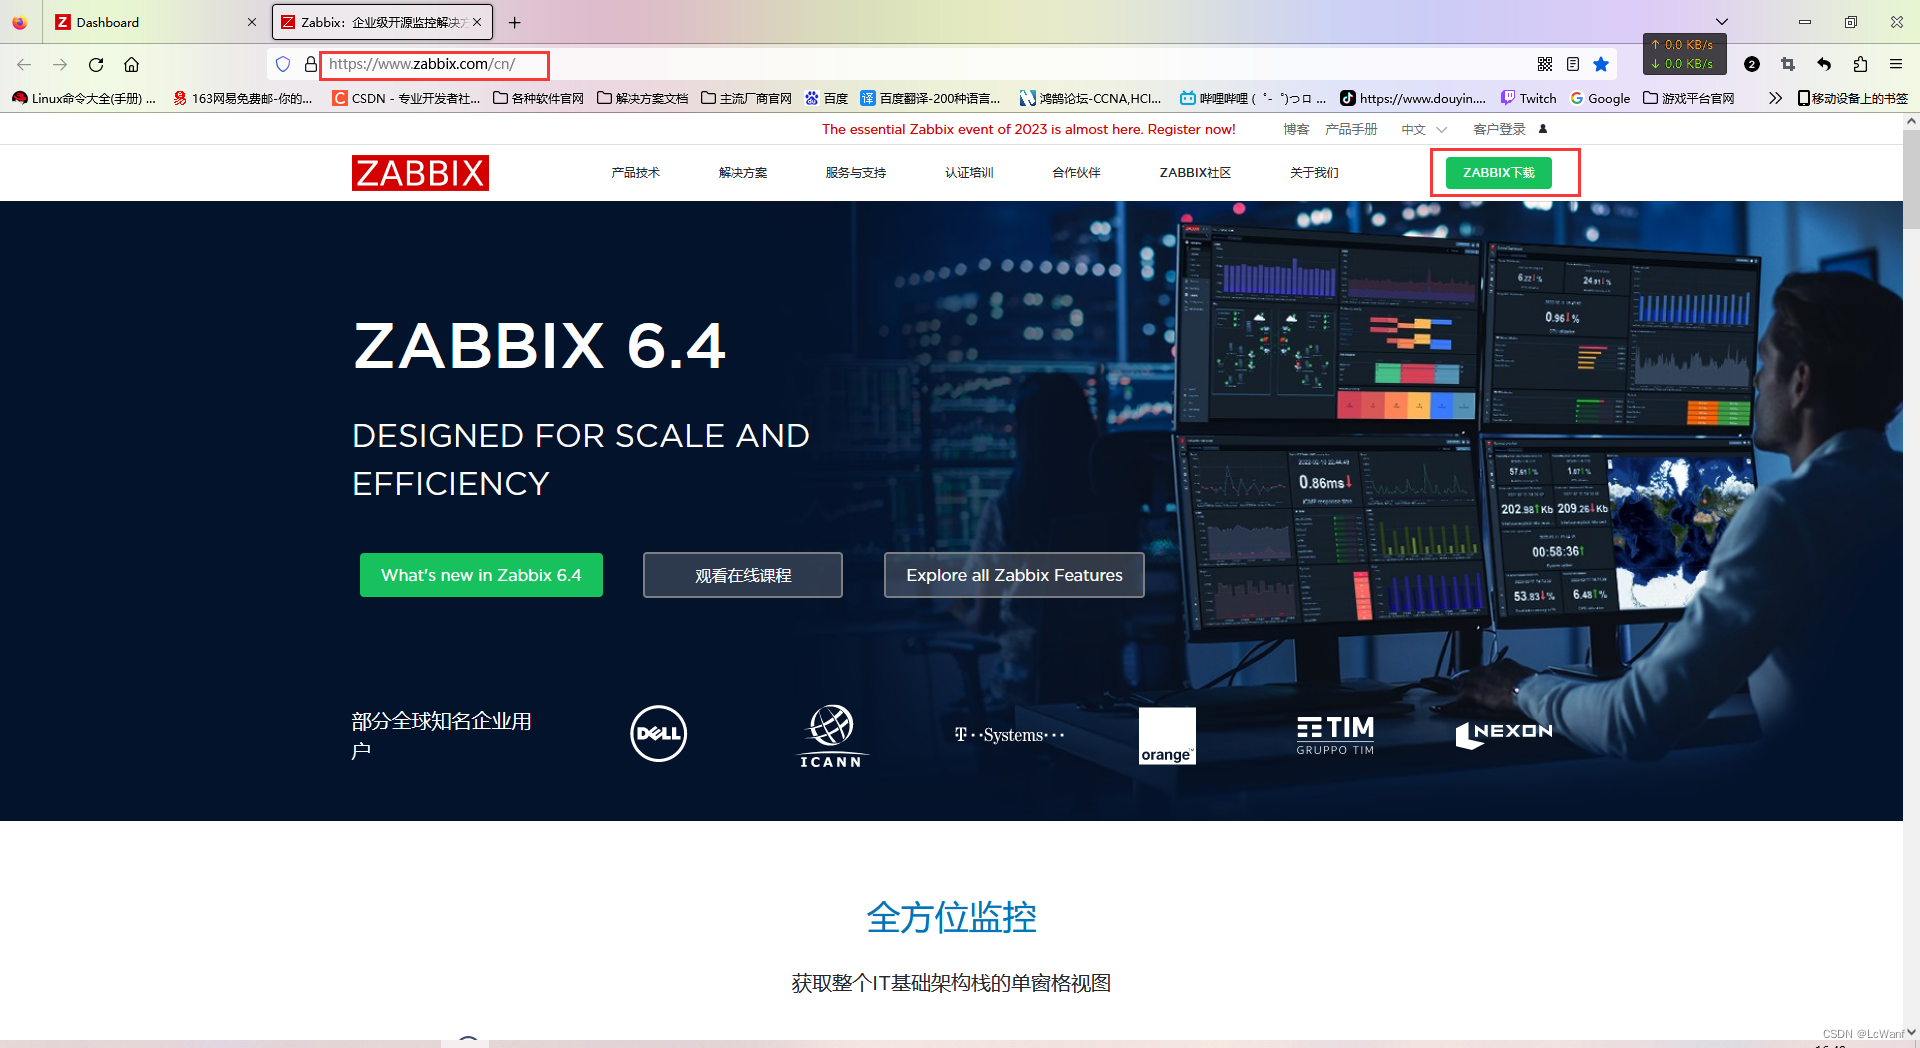Click the ZABBIX red logo
The image size is (1920, 1048).
[x=420, y=173]
